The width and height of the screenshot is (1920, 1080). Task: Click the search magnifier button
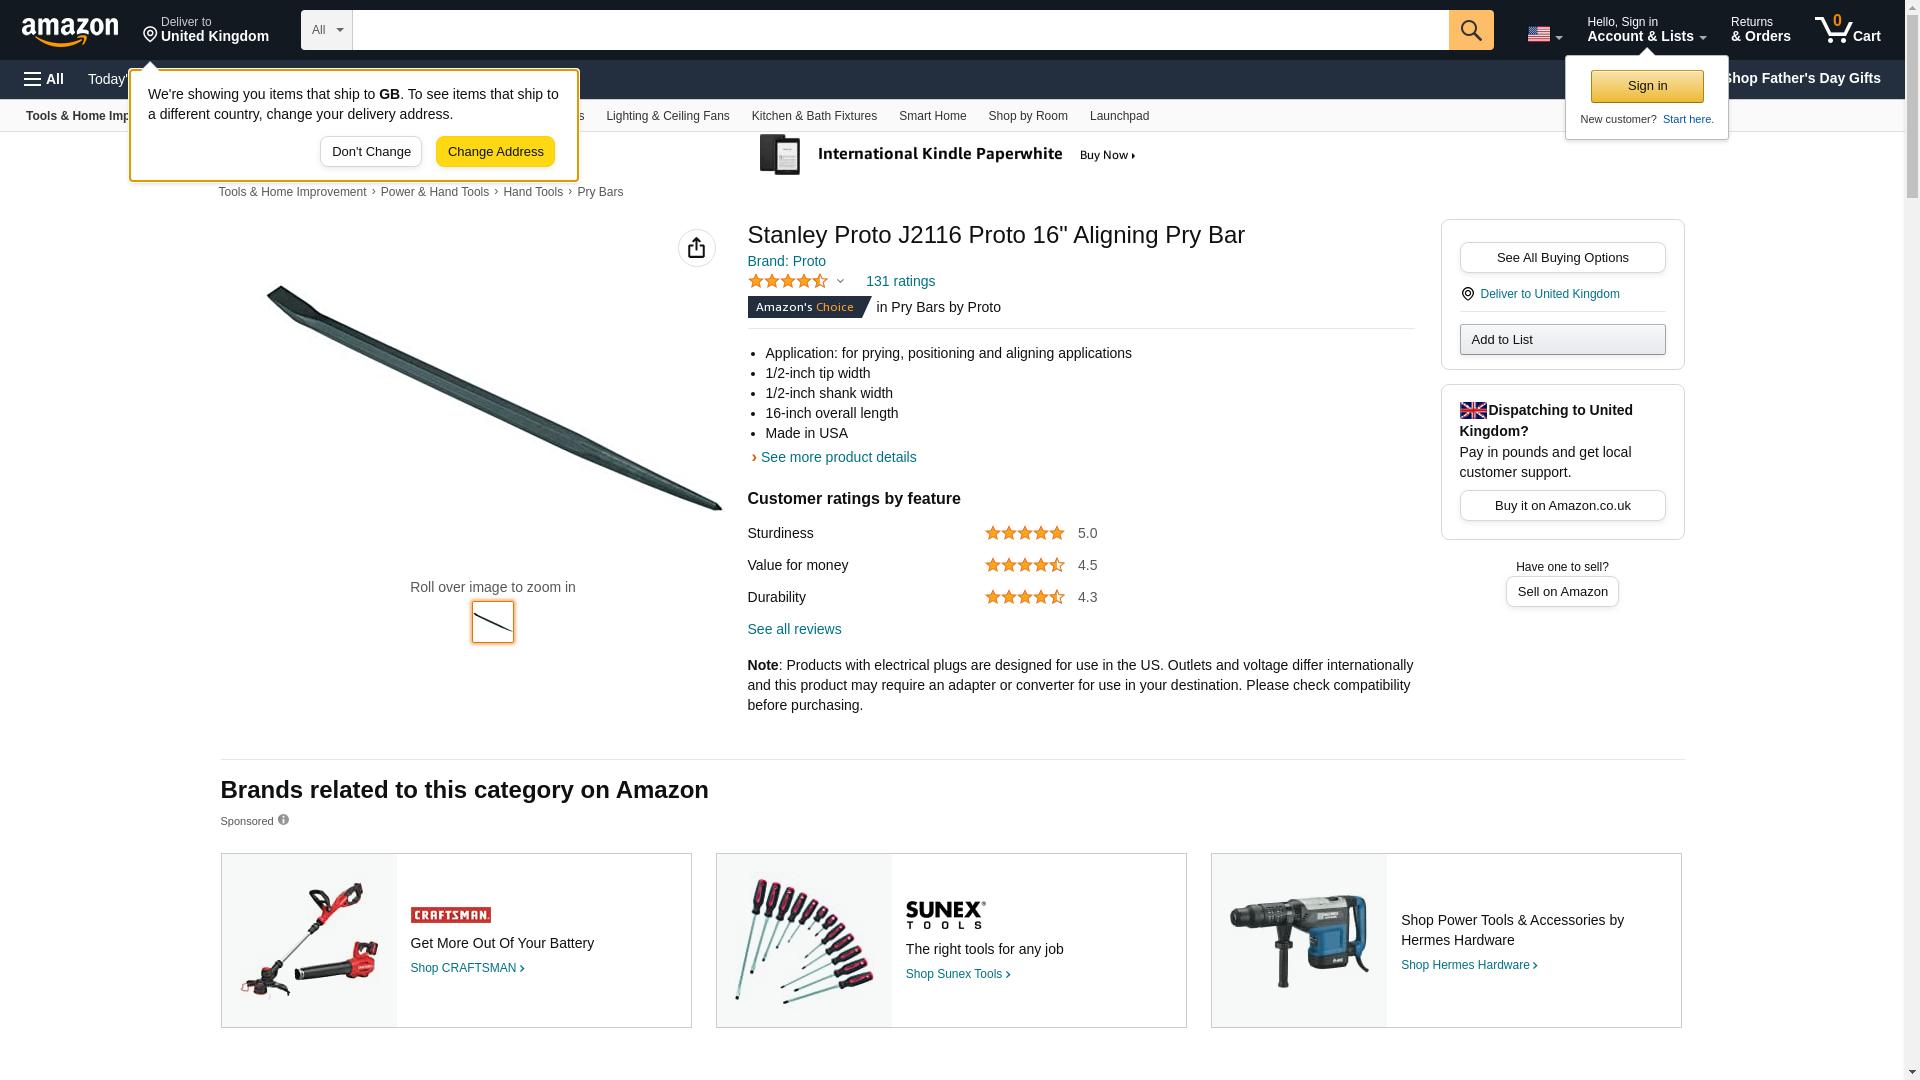coord(1471,30)
